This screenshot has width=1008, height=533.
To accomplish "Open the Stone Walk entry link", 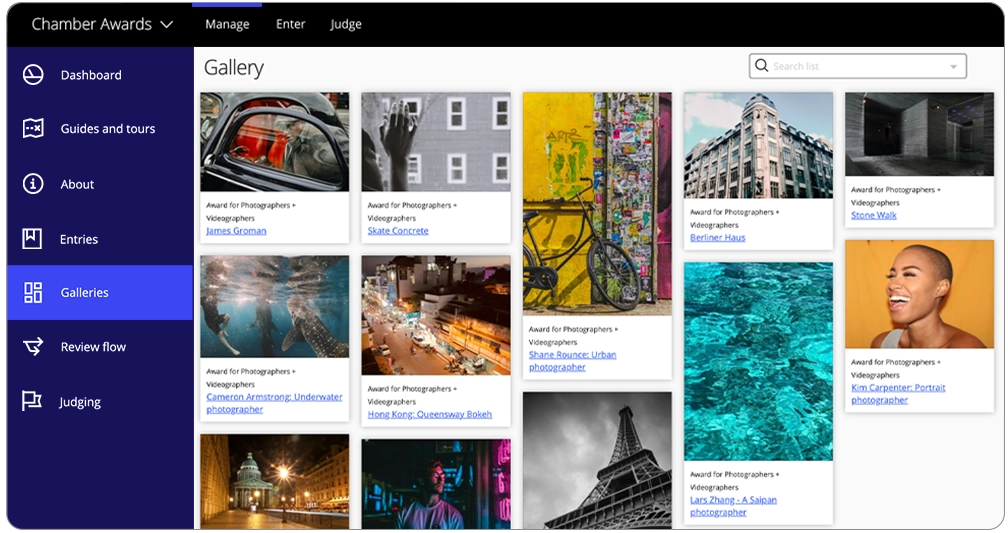I will click(x=874, y=215).
